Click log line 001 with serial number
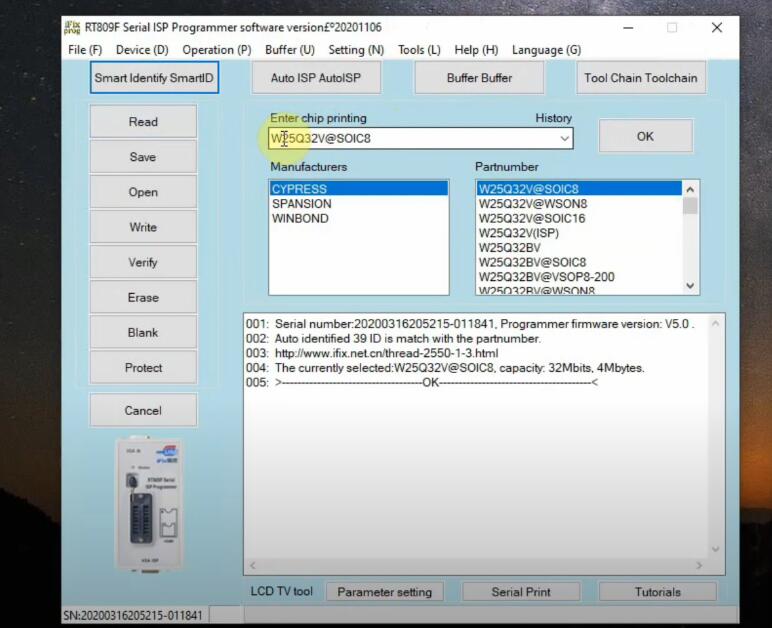772x628 pixels. [x=470, y=324]
